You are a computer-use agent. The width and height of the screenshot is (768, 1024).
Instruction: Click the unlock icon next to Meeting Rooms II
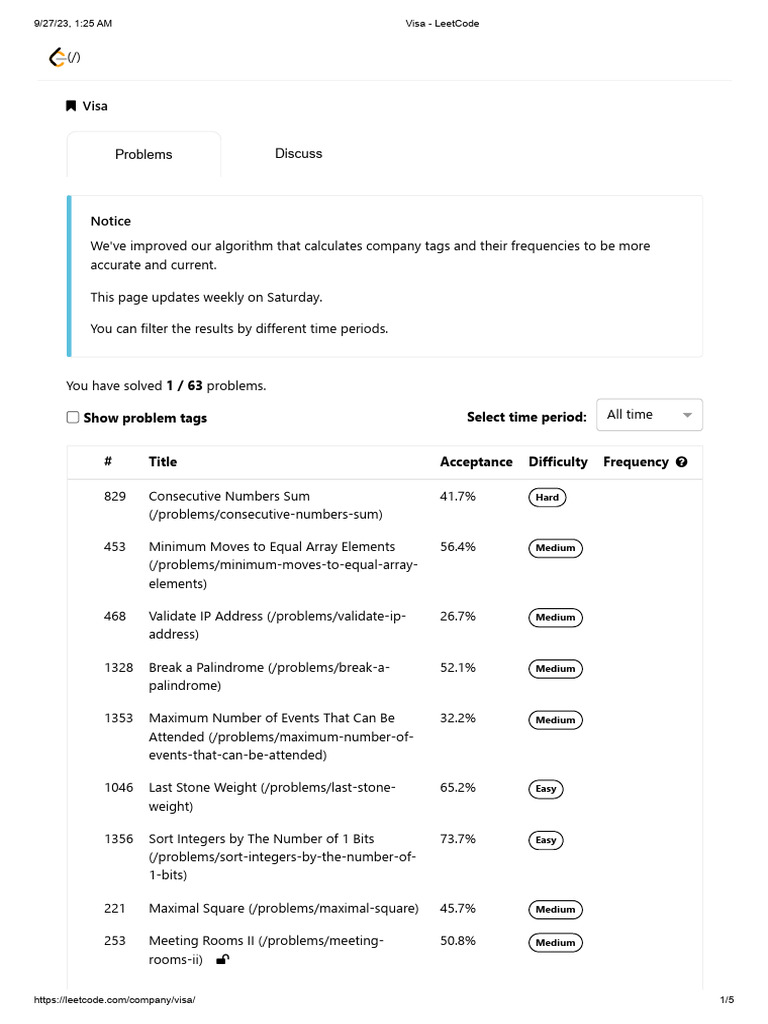point(223,960)
